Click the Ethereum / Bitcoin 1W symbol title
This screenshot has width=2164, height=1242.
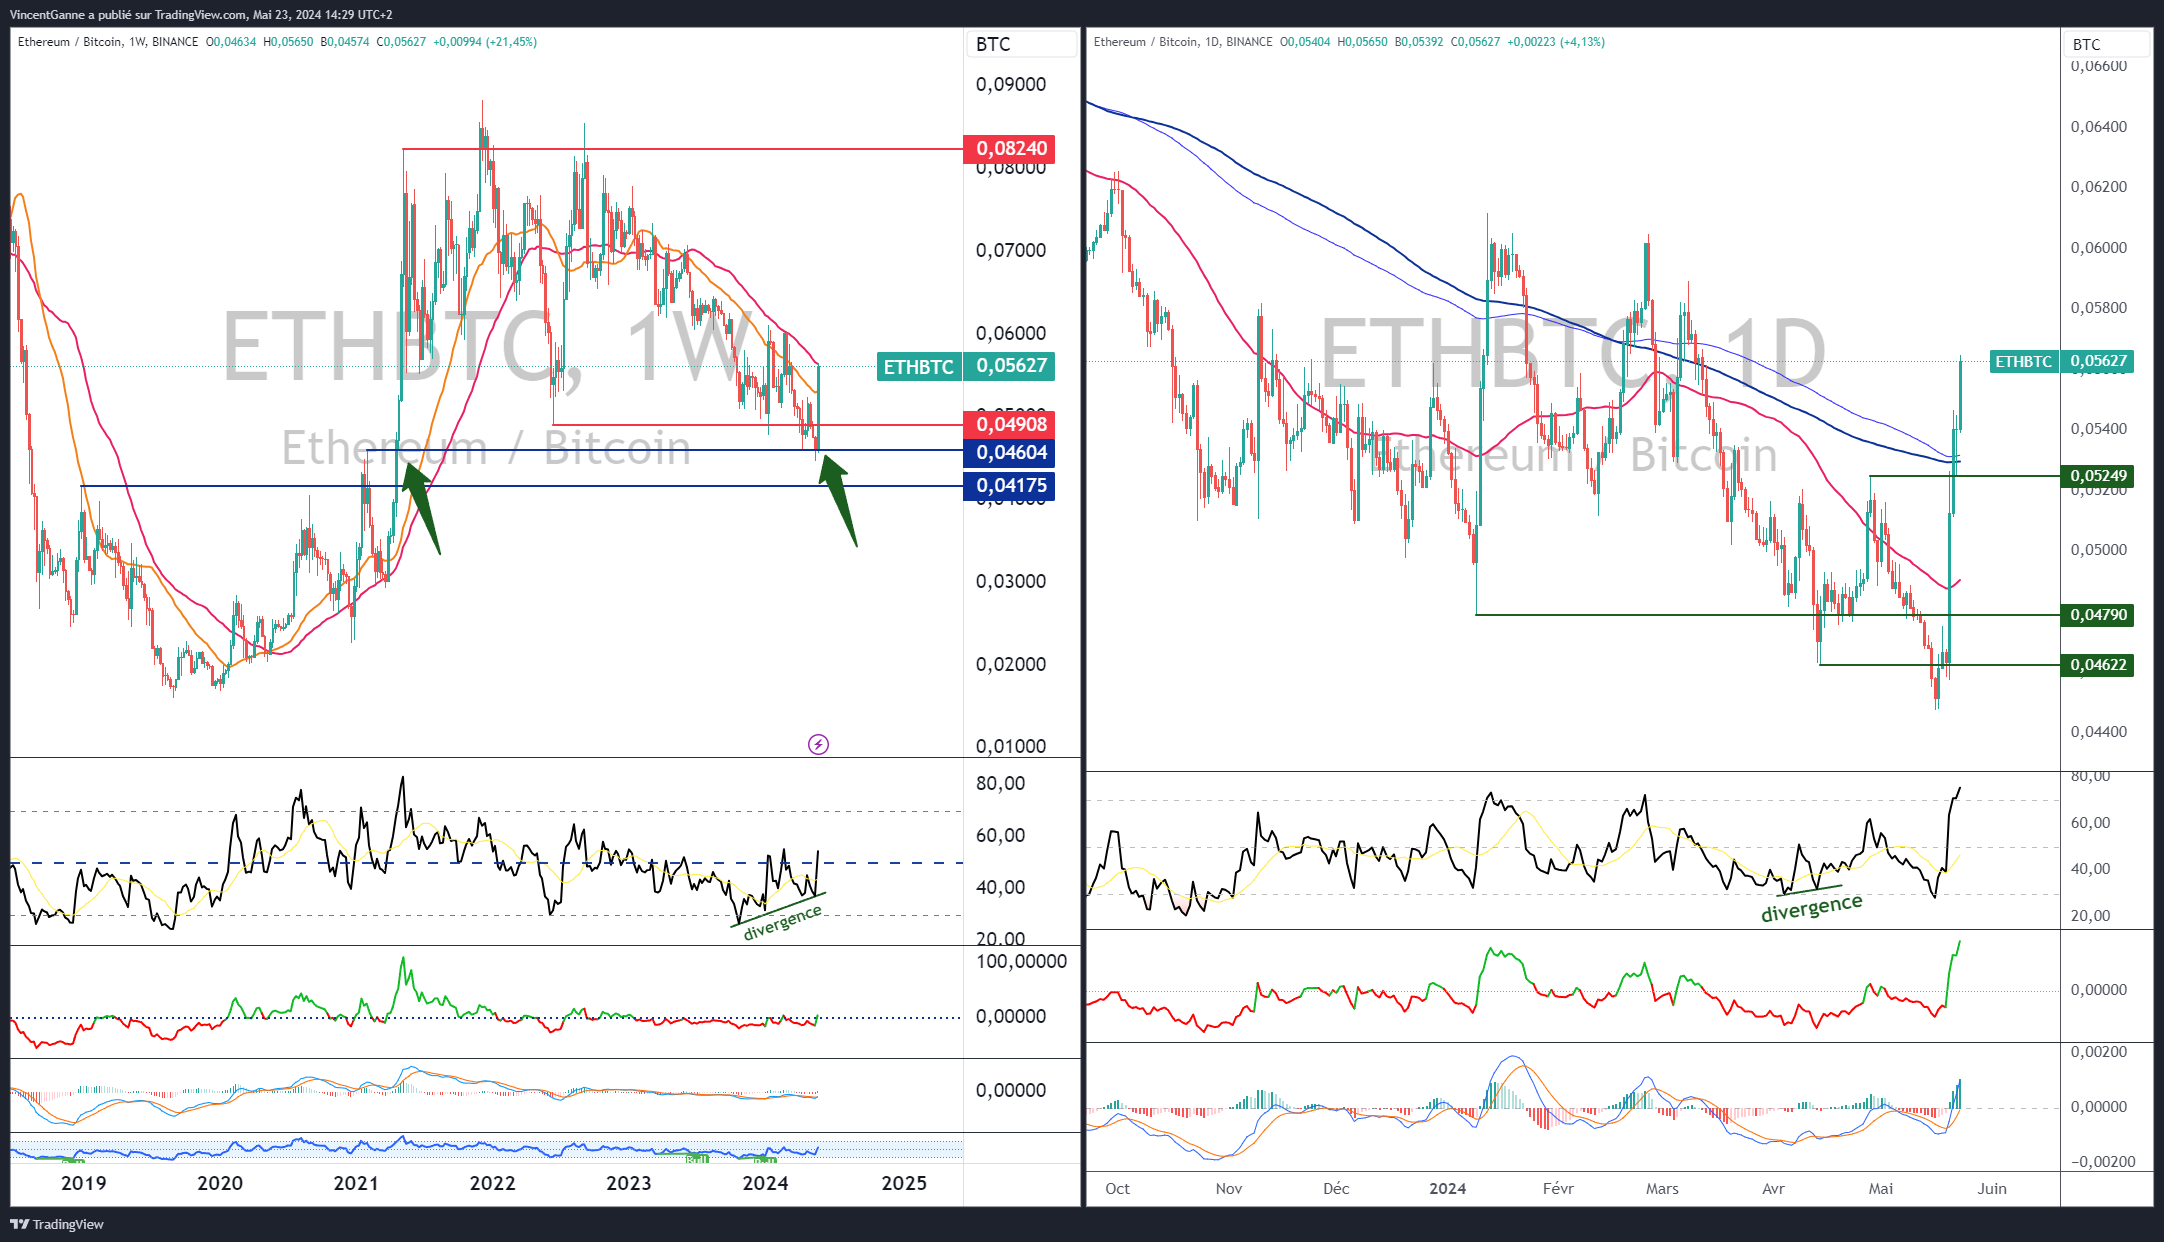click(x=108, y=42)
